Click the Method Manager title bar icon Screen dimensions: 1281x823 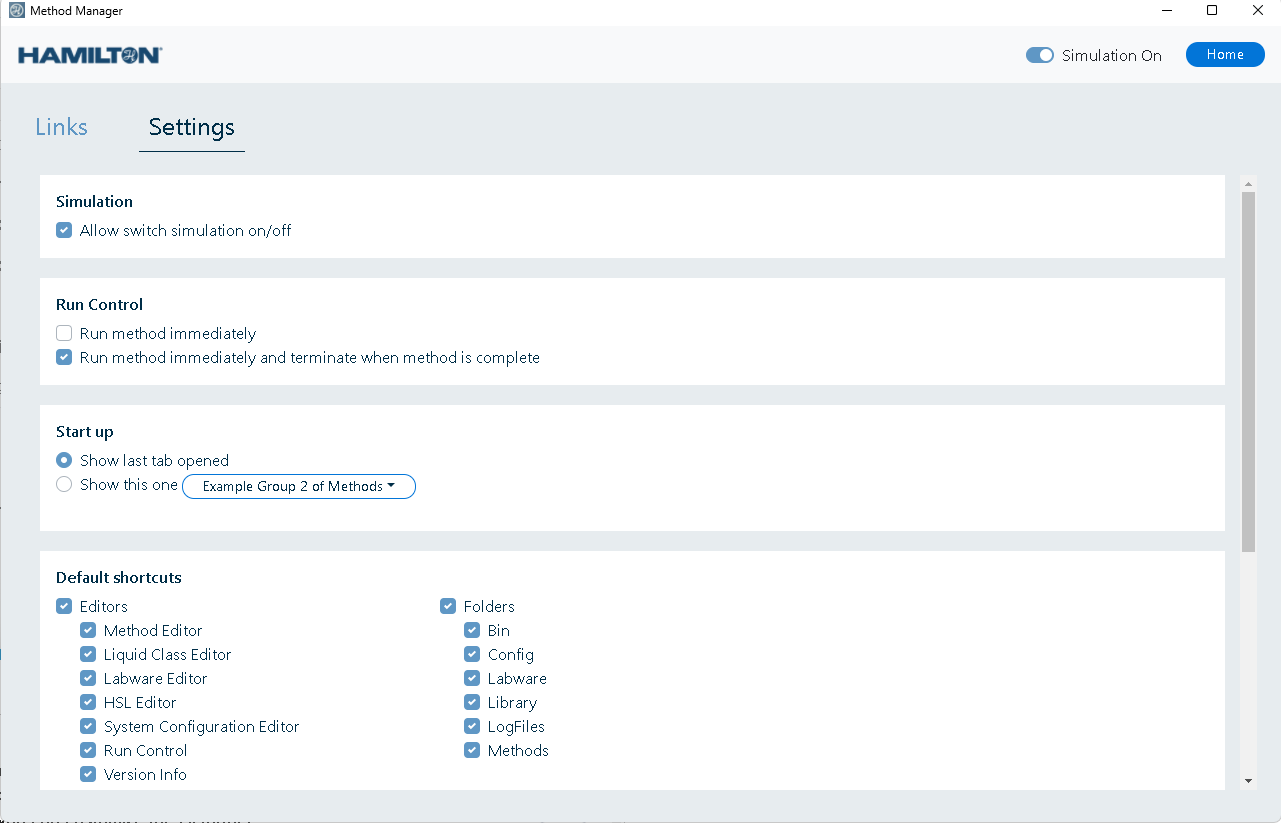16,11
